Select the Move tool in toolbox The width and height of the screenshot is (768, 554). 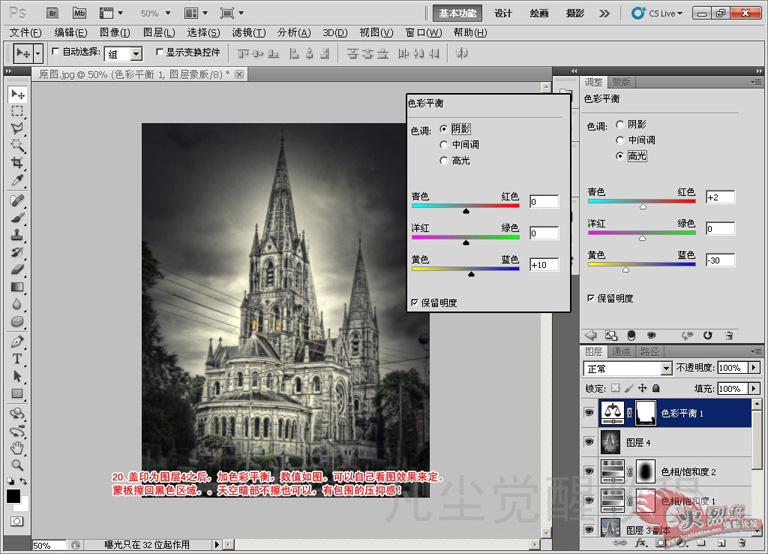tap(18, 94)
